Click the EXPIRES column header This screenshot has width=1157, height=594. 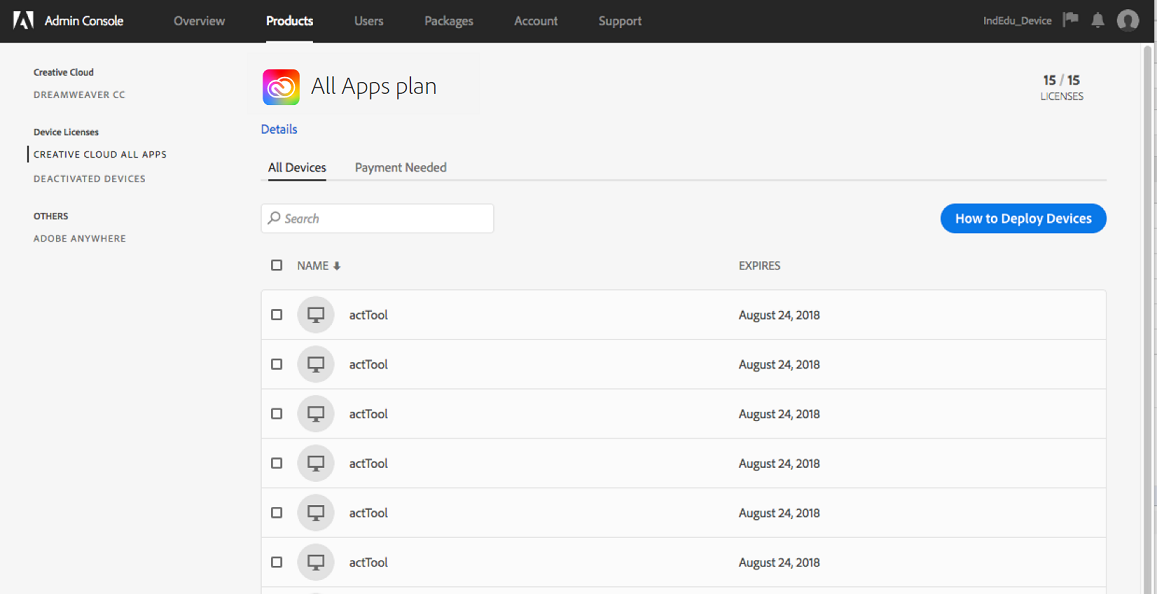(x=759, y=266)
